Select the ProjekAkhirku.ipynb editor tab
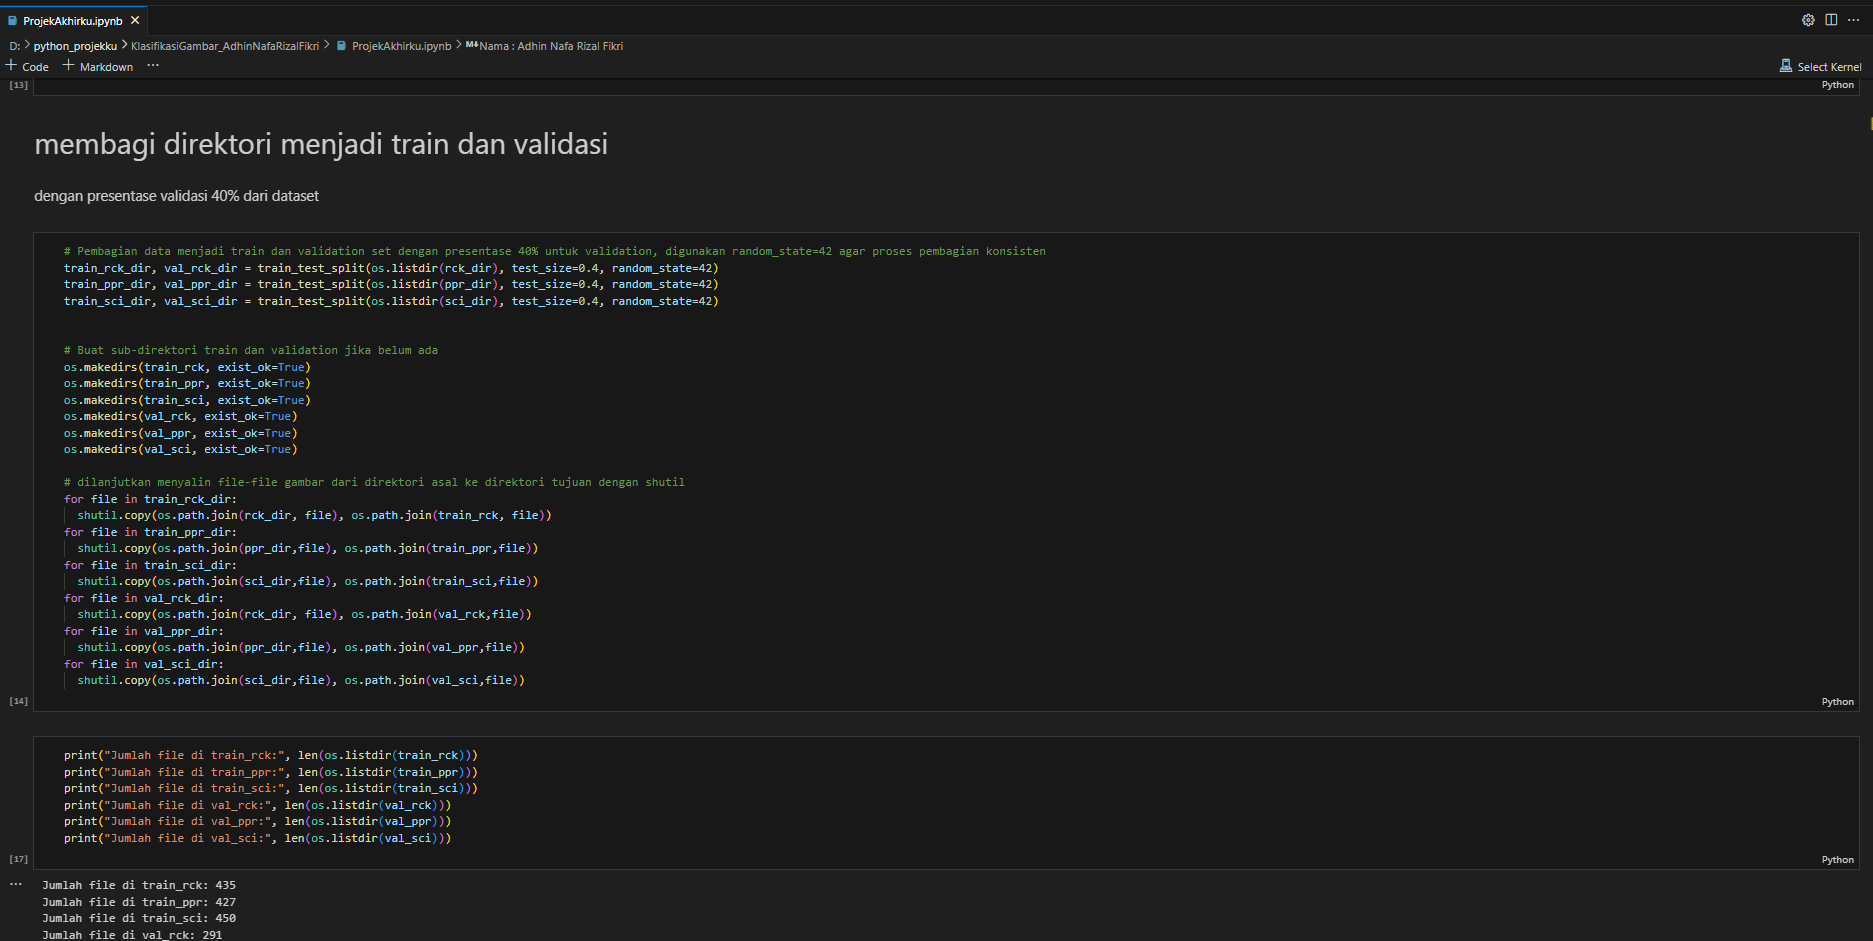The height and width of the screenshot is (941, 1873). point(72,21)
